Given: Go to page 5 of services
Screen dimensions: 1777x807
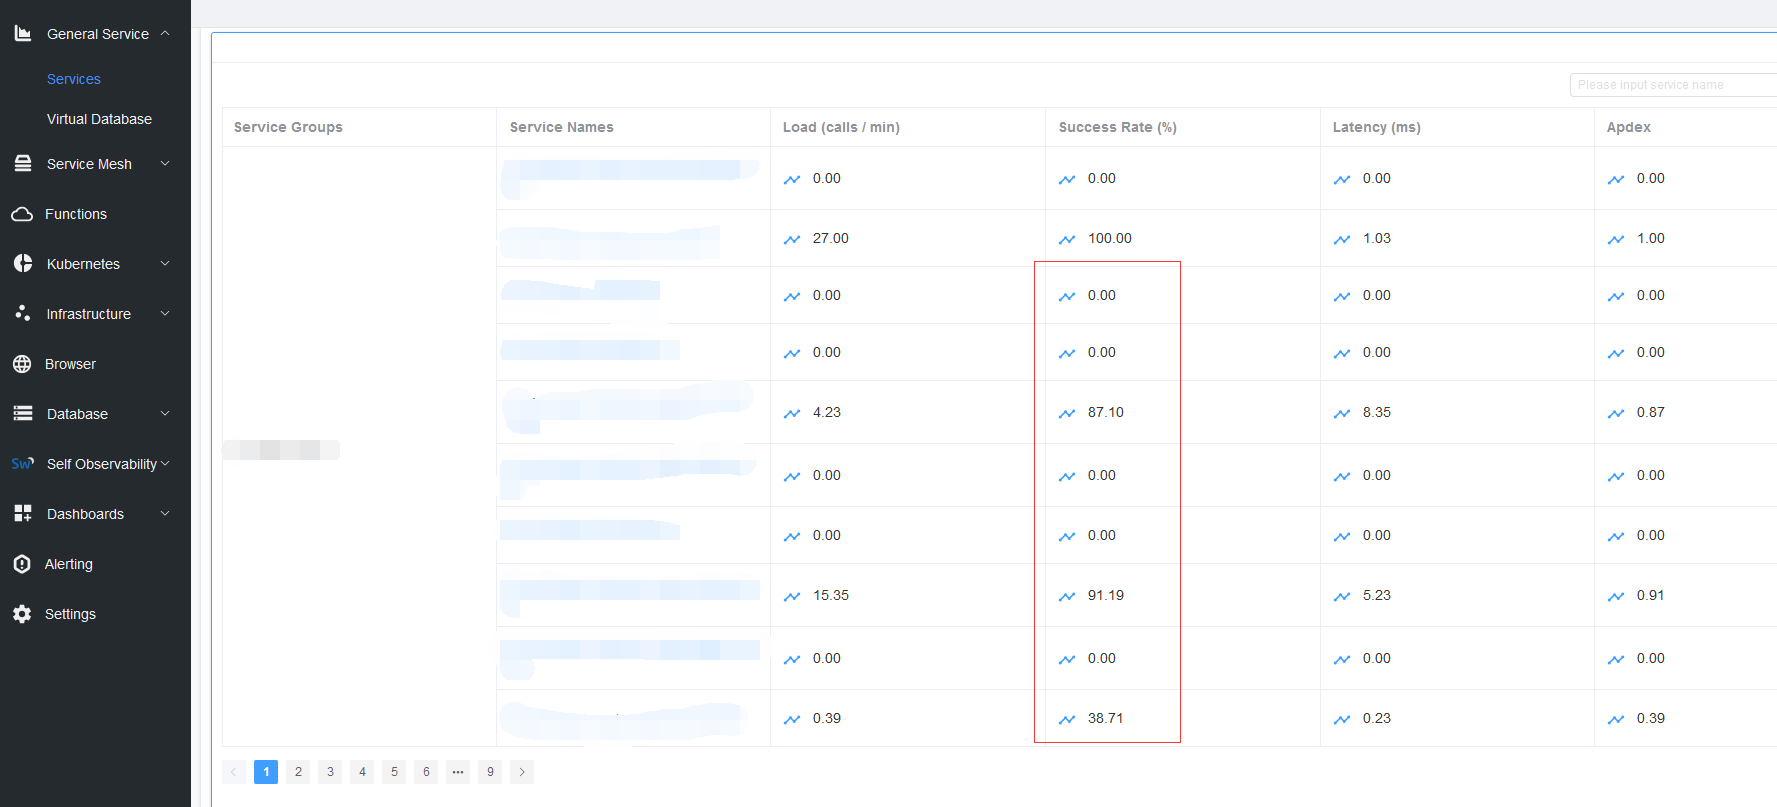Looking at the screenshot, I should (394, 772).
